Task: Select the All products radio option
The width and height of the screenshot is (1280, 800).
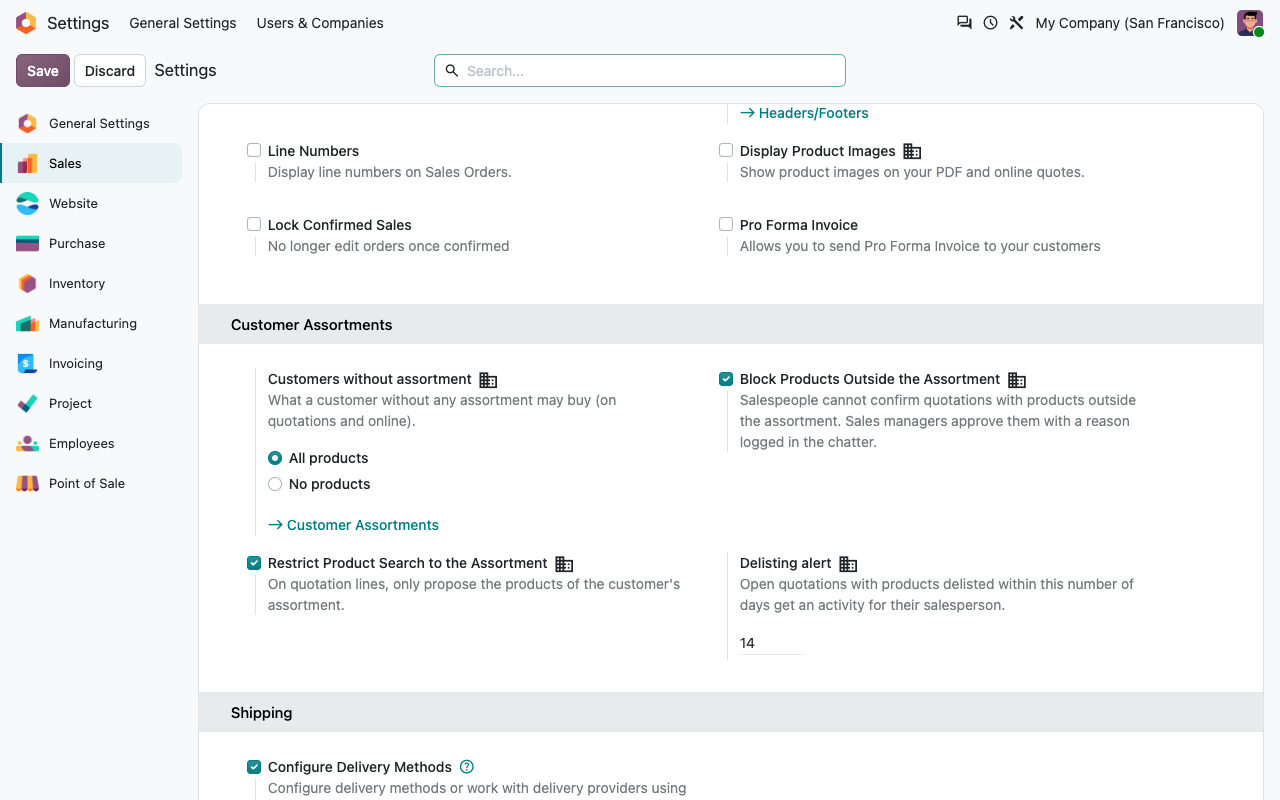Action: [275, 458]
